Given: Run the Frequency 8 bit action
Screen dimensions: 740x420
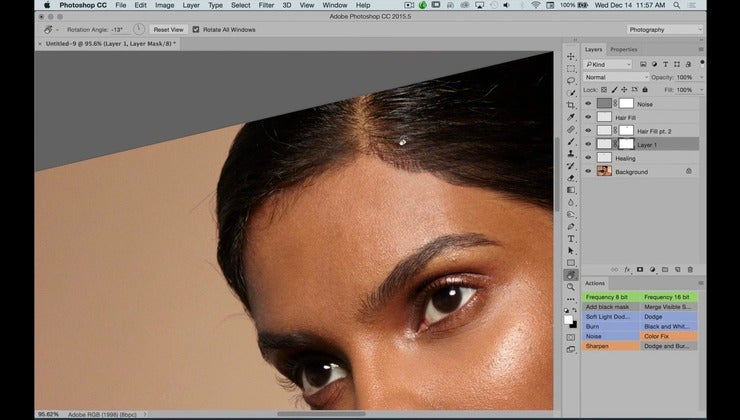Looking at the screenshot, I should 611,297.
